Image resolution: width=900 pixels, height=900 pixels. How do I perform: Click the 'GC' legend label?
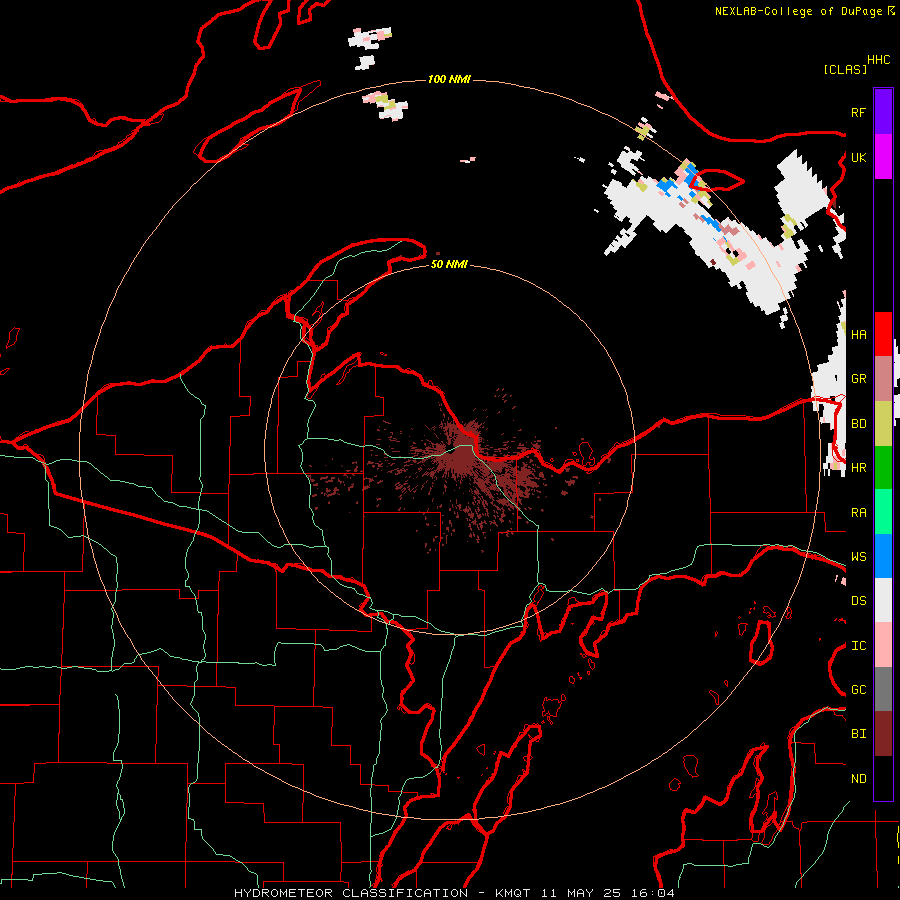pyautogui.click(x=858, y=690)
